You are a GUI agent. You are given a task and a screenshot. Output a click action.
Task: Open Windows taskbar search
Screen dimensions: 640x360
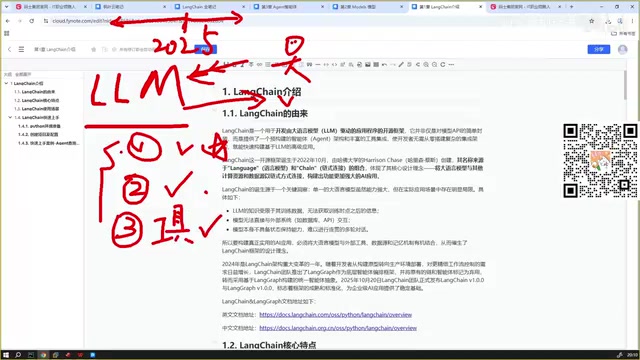click(18, 355)
